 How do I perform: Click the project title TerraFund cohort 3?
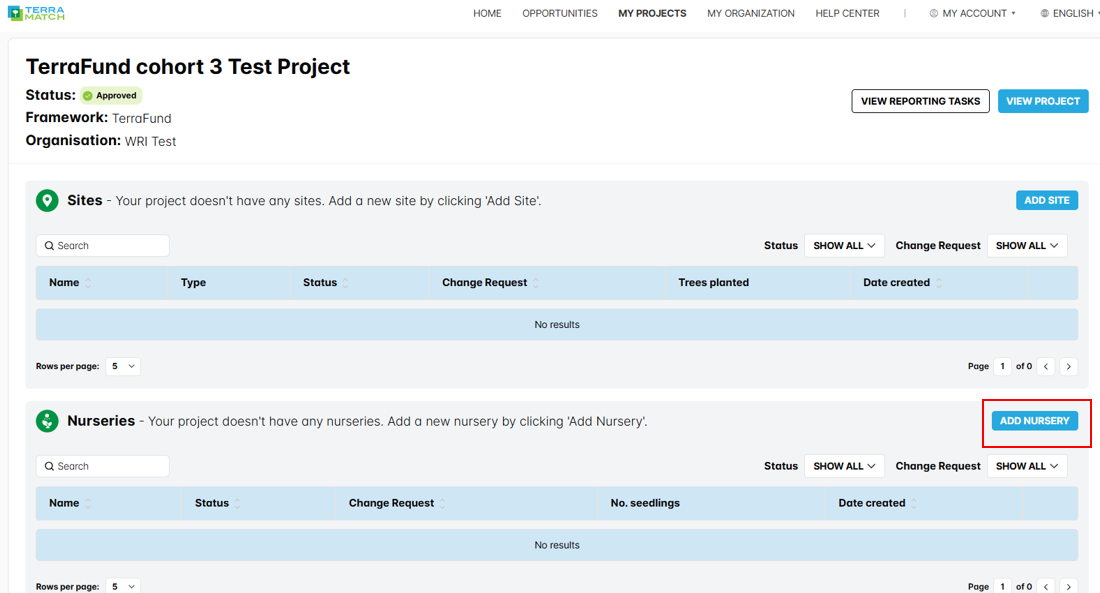(188, 67)
